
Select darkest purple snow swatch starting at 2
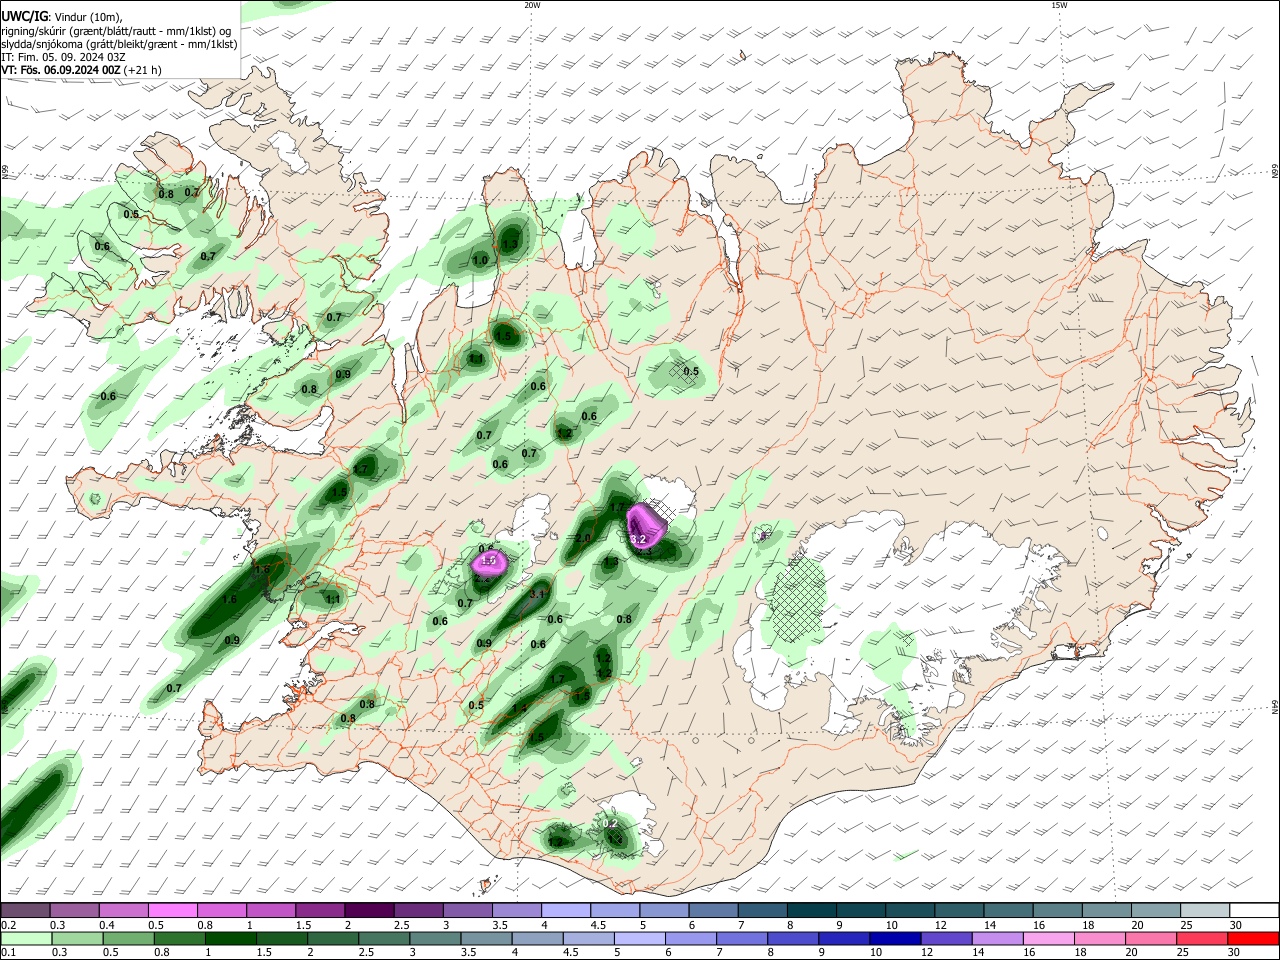click(368, 910)
